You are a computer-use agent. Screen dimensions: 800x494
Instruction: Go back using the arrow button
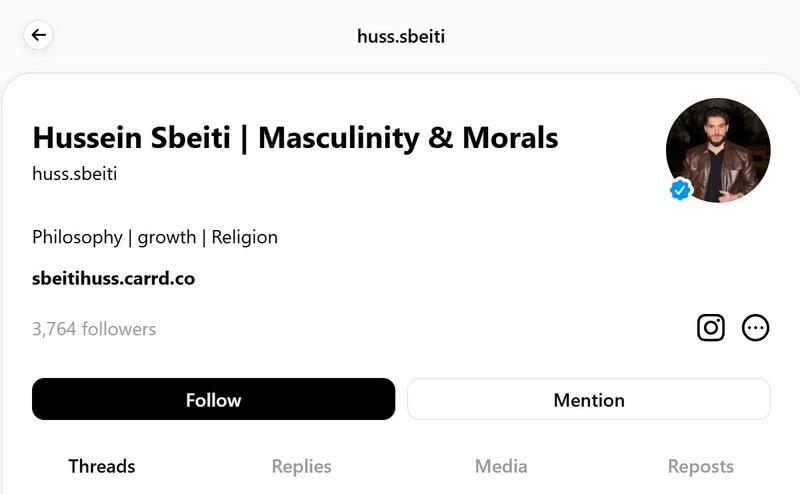pyautogui.click(x=38, y=35)
